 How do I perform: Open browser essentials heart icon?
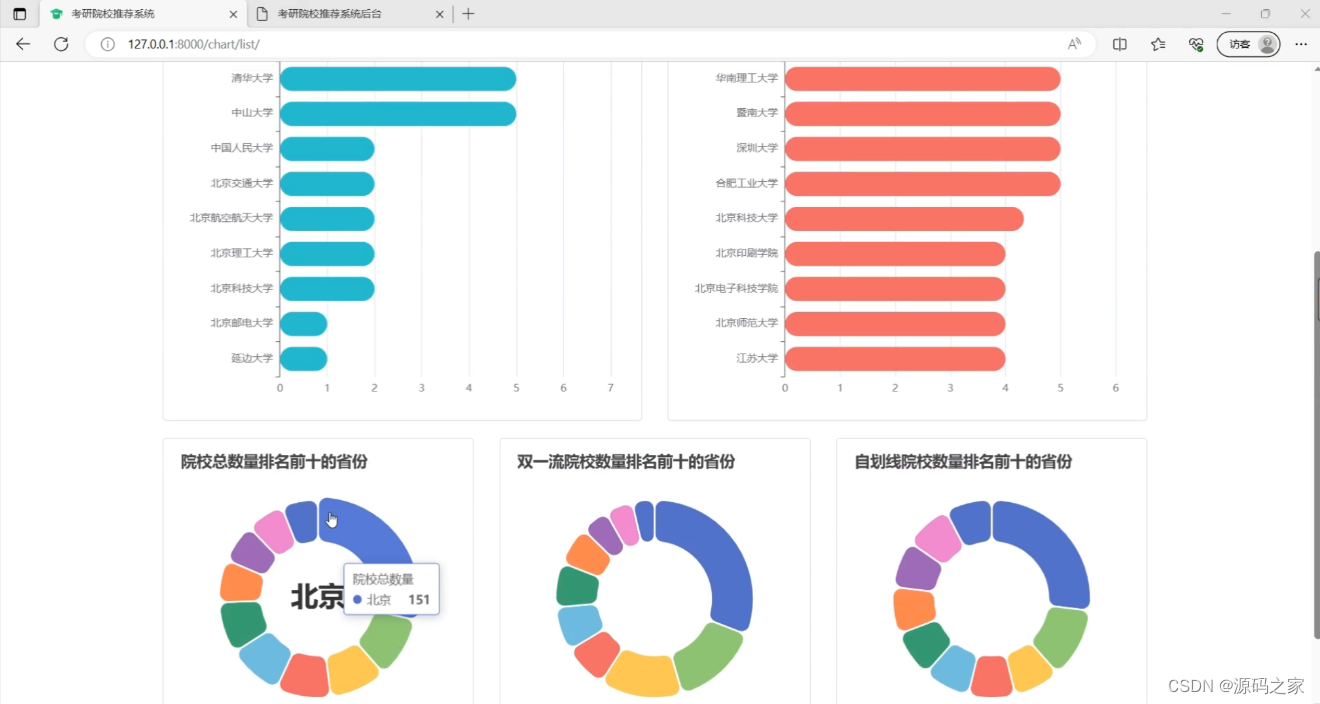[x=1195, y=44]
